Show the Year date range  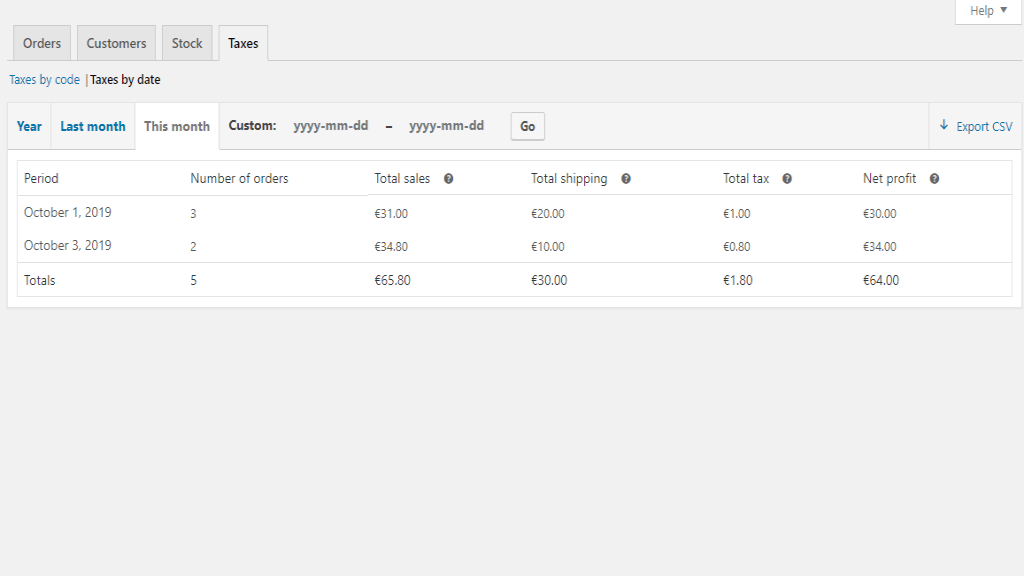(x=29, y=126)
